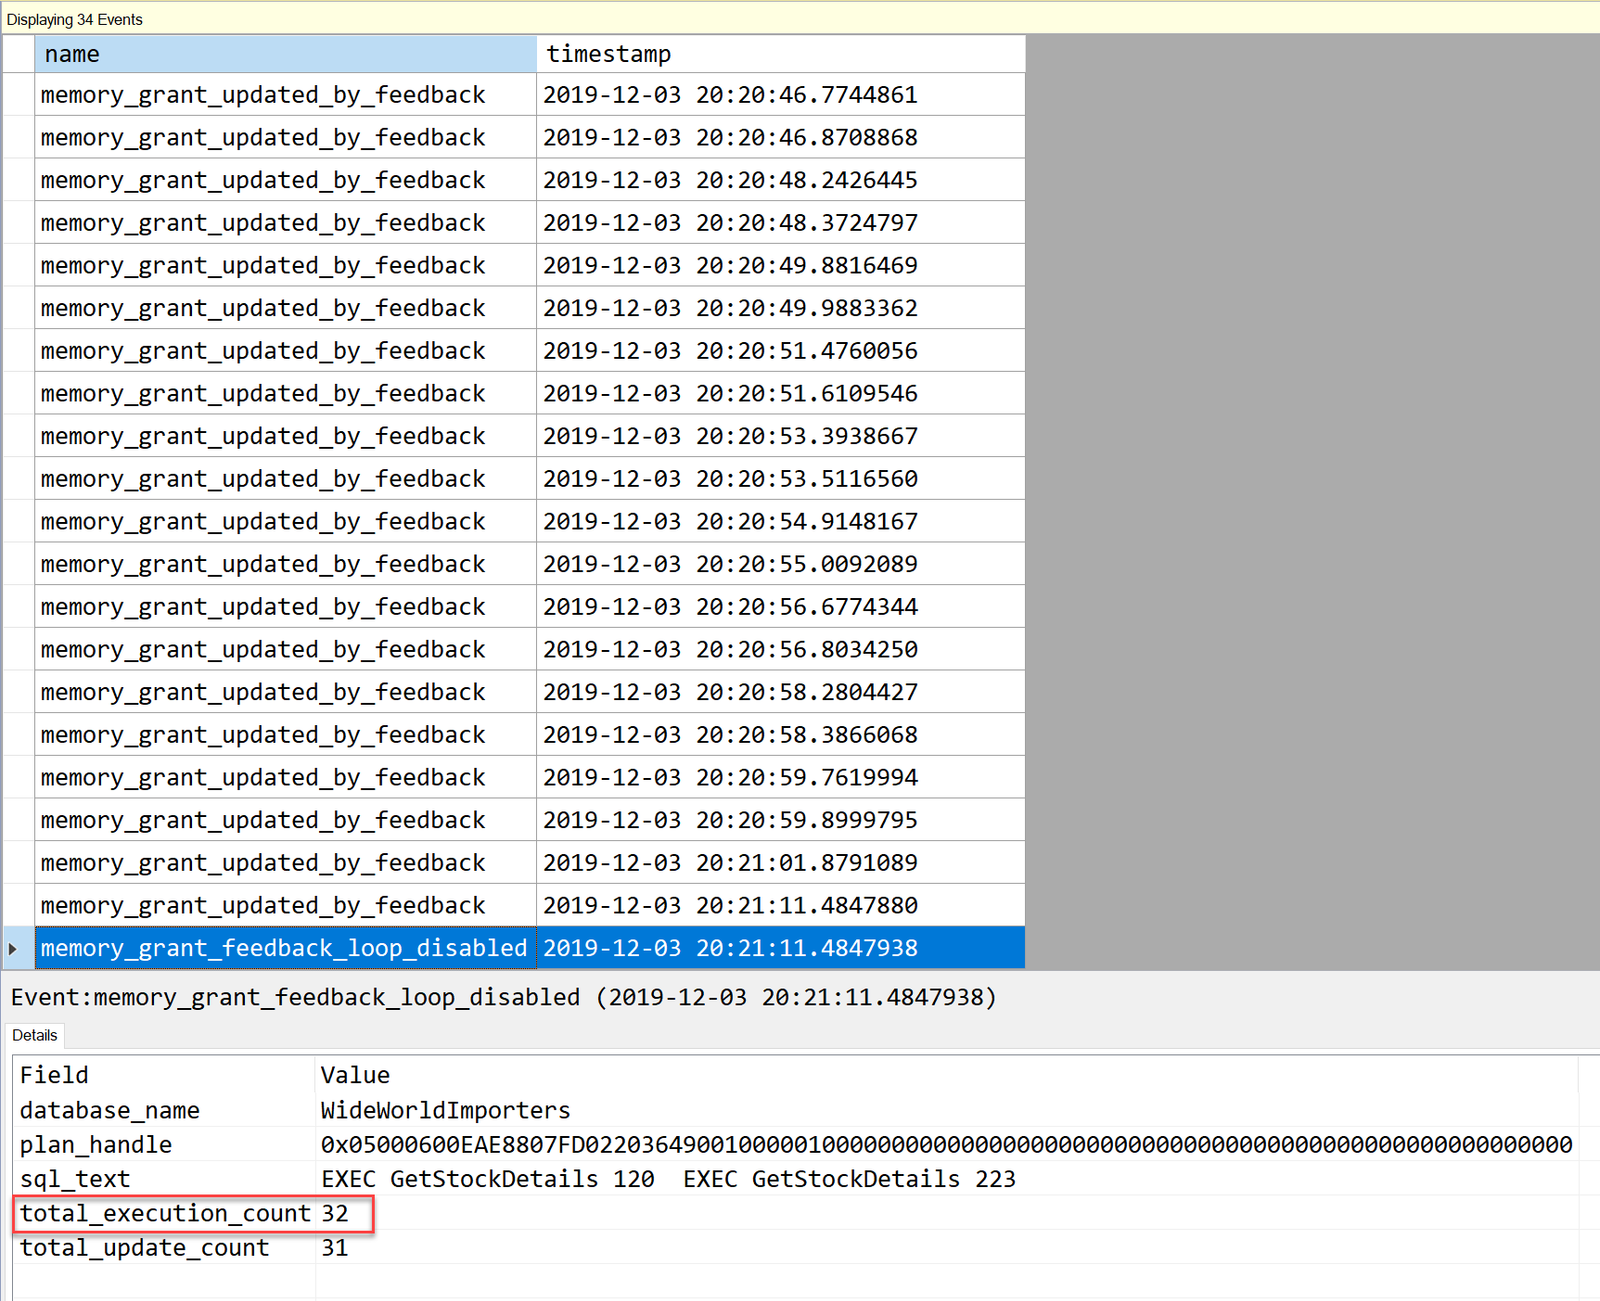Screen dimensions: 1600x1301
Task: Select event row timestamped 20:20:53.3938667
Action: [514, 436]
